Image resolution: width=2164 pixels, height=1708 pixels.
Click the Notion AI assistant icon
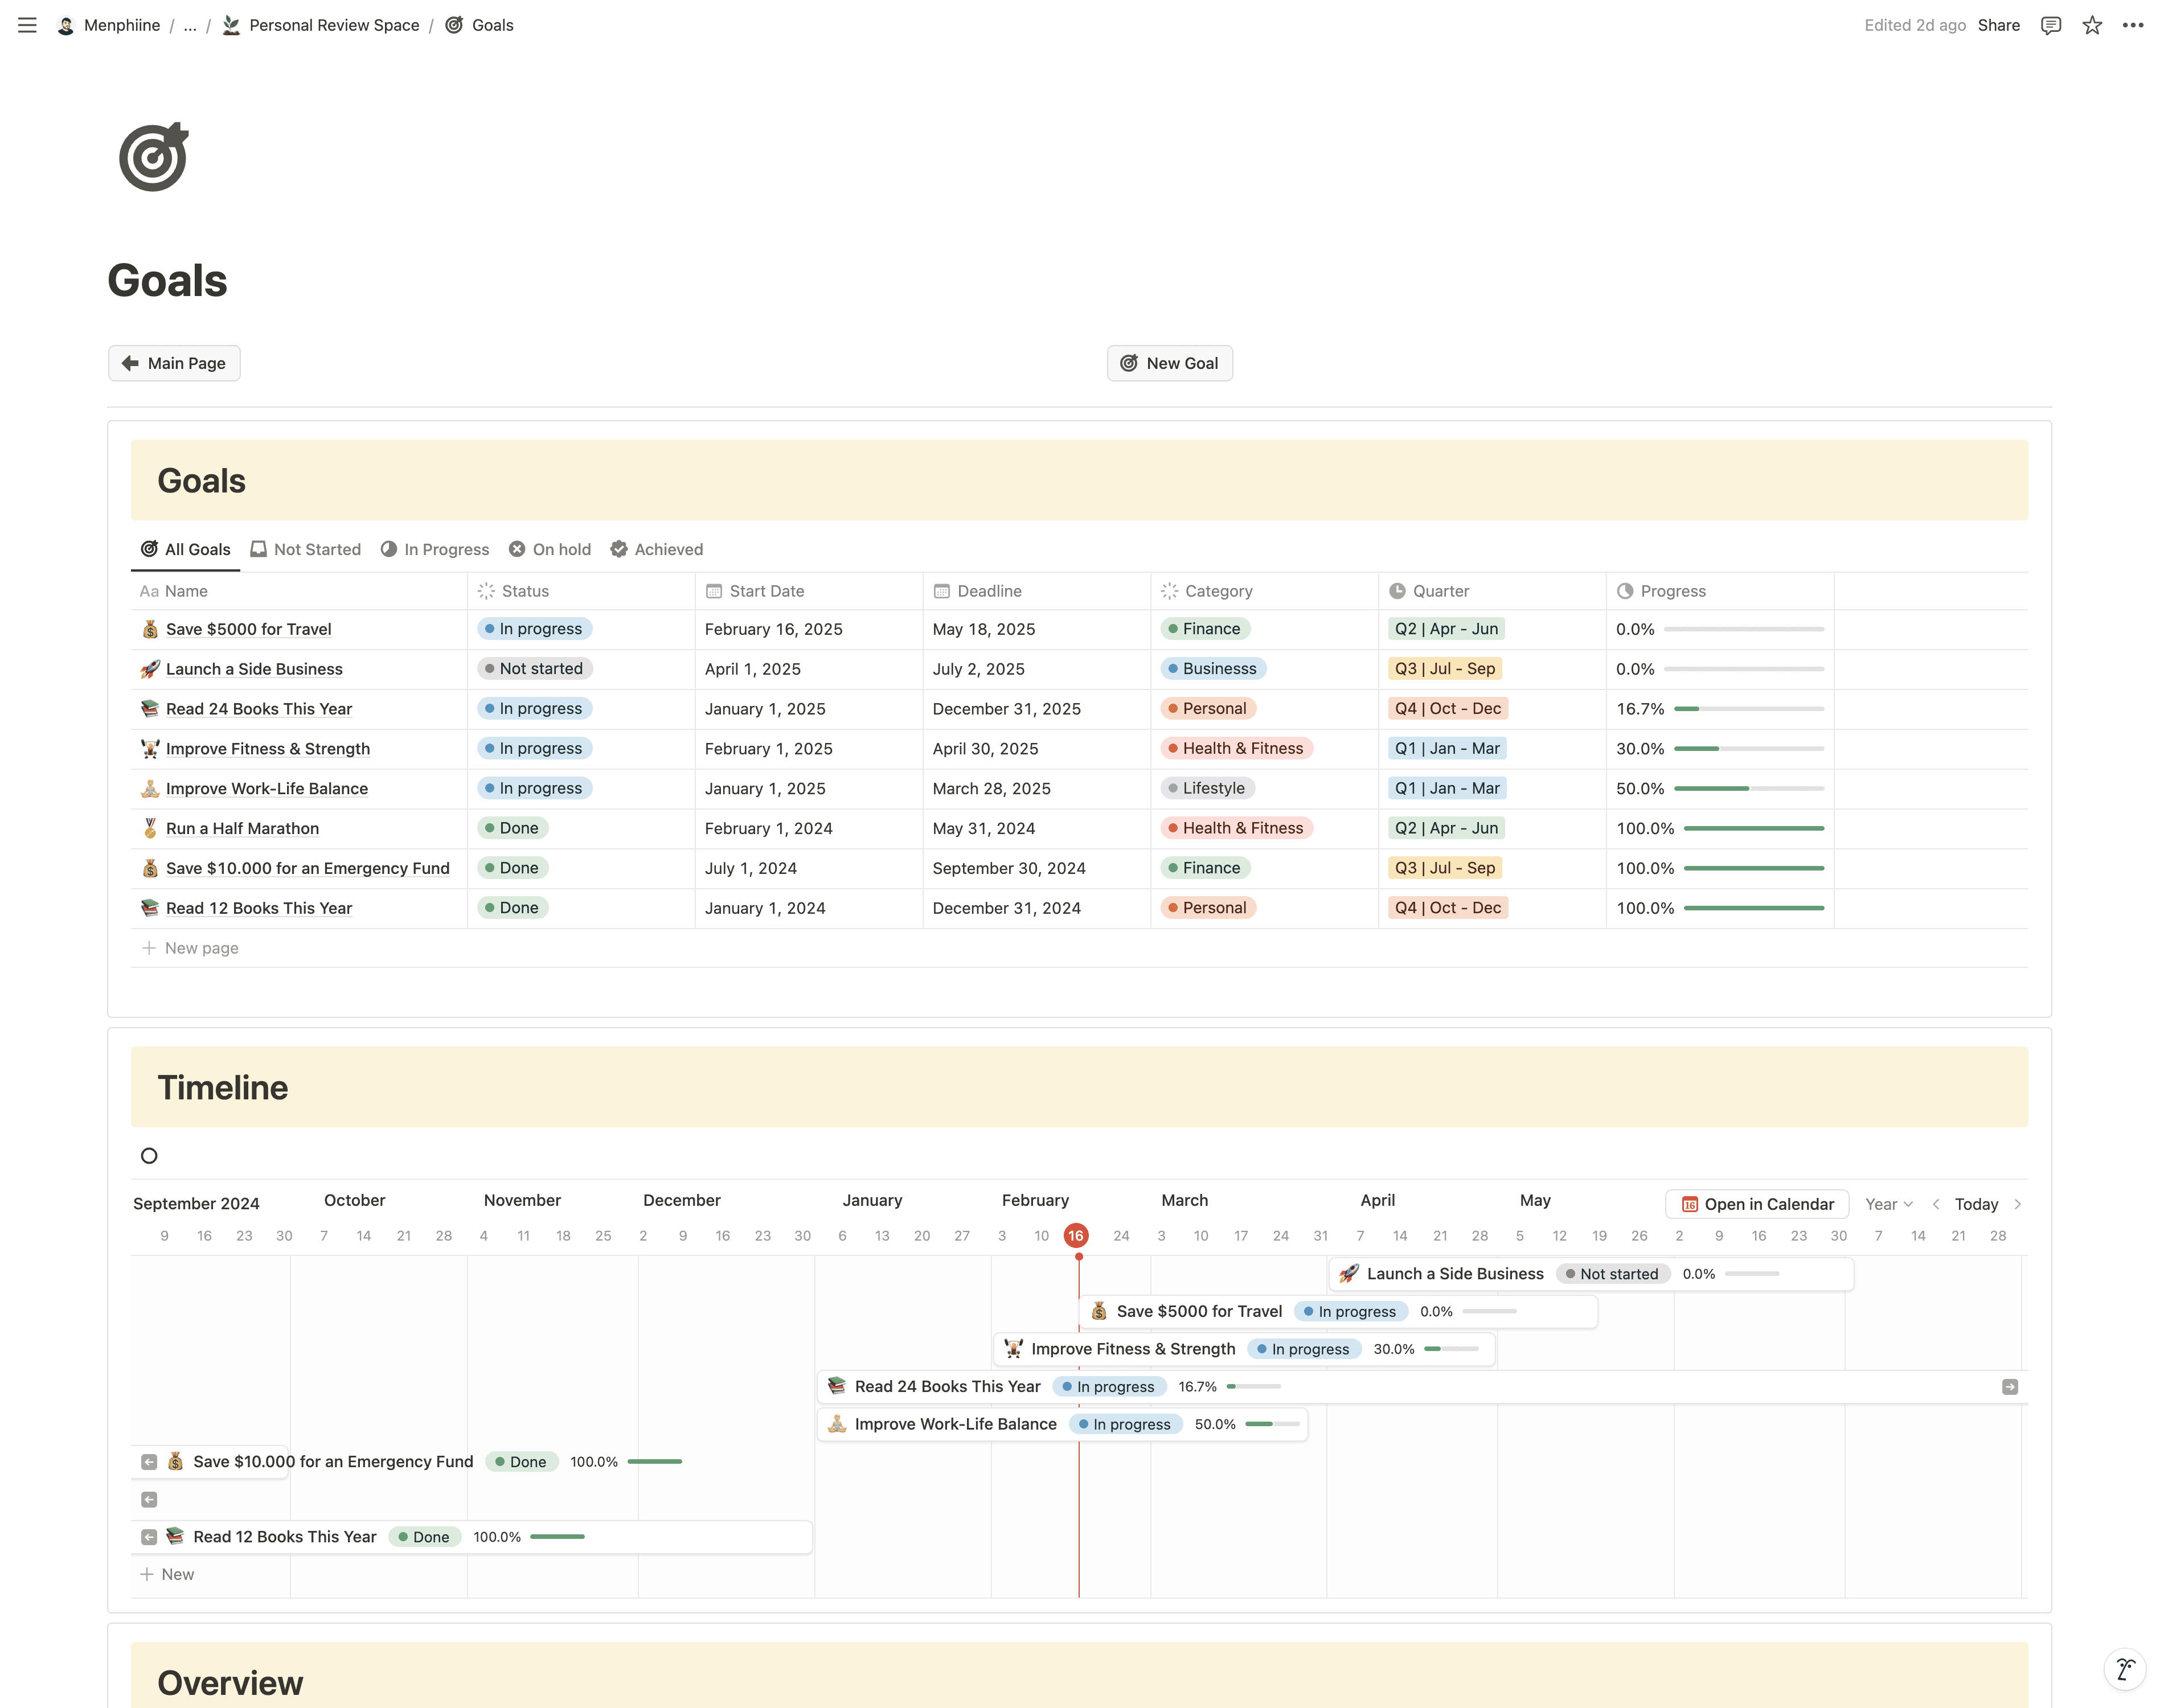coord(2125,1668)
